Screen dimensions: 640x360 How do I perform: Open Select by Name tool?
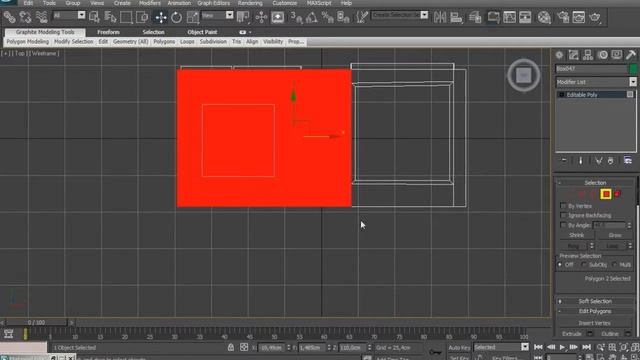pyautogui.click(x=110, y=17)
